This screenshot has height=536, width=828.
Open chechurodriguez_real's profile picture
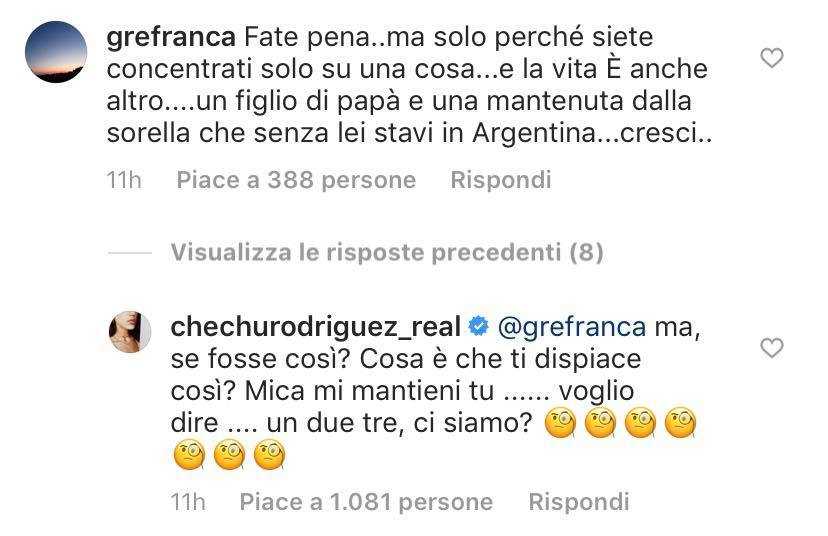tap(129, 331)
